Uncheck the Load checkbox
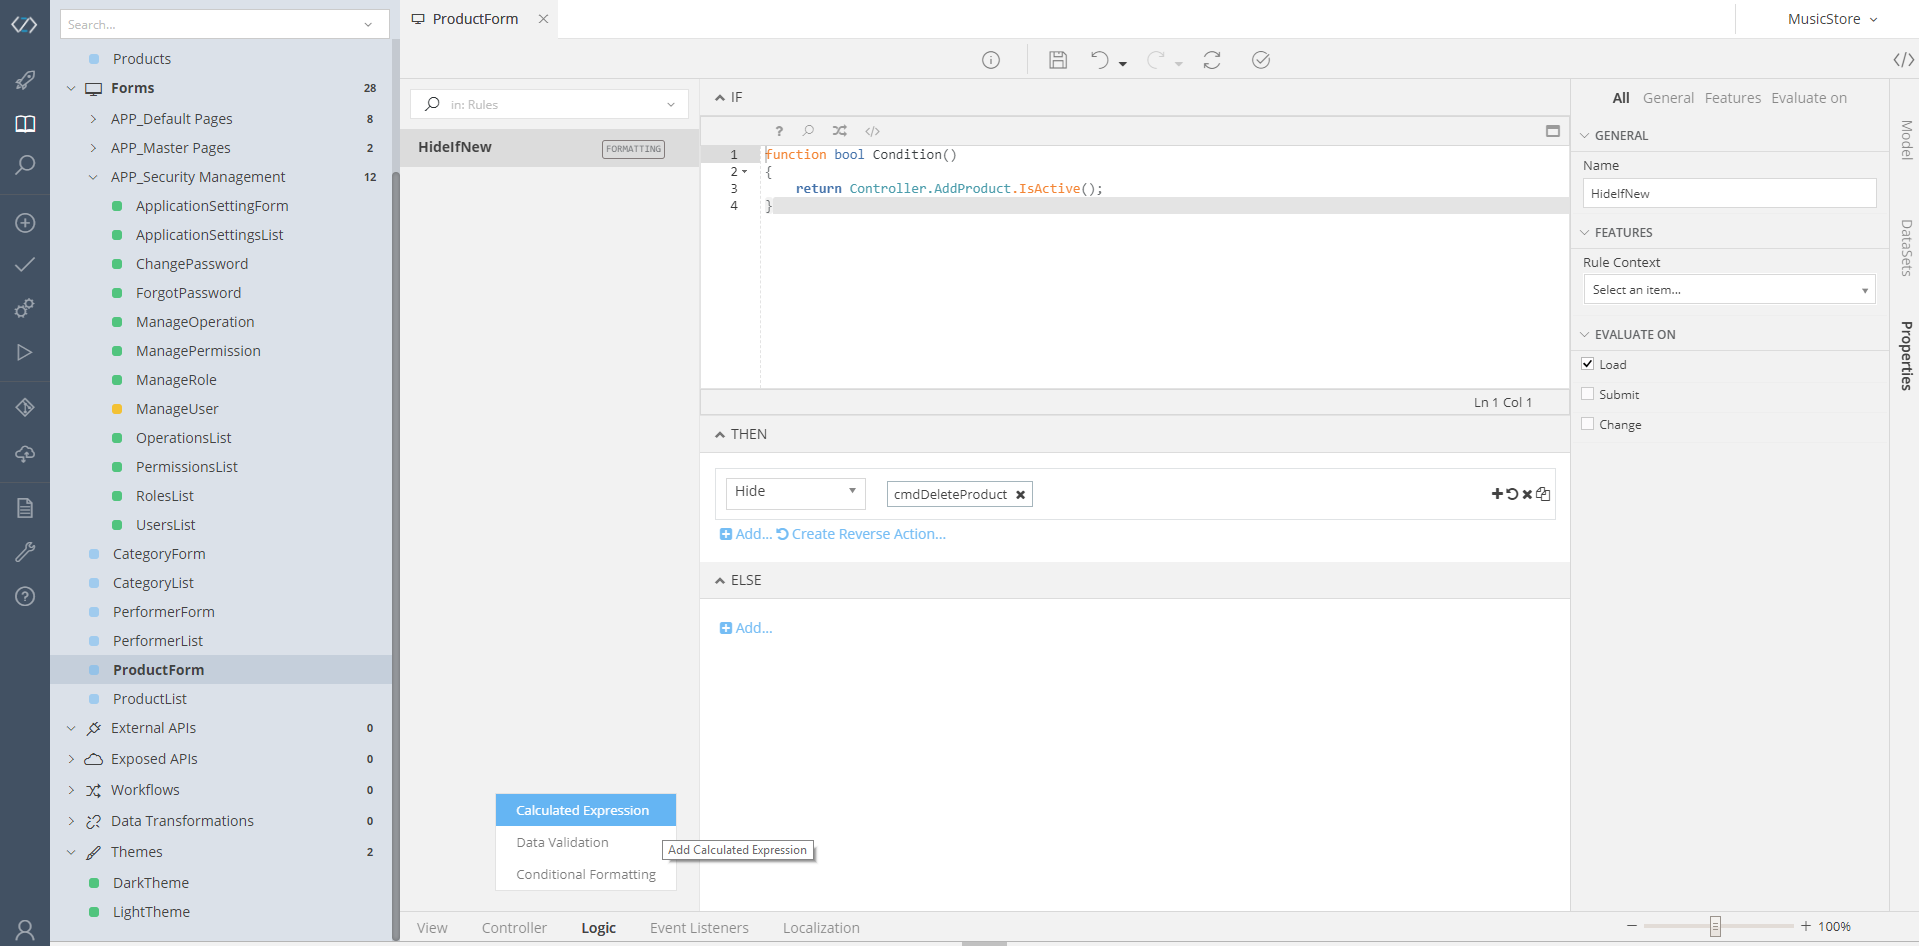This screenshot has width=1919, height=946. click(x=1587, y=364)
